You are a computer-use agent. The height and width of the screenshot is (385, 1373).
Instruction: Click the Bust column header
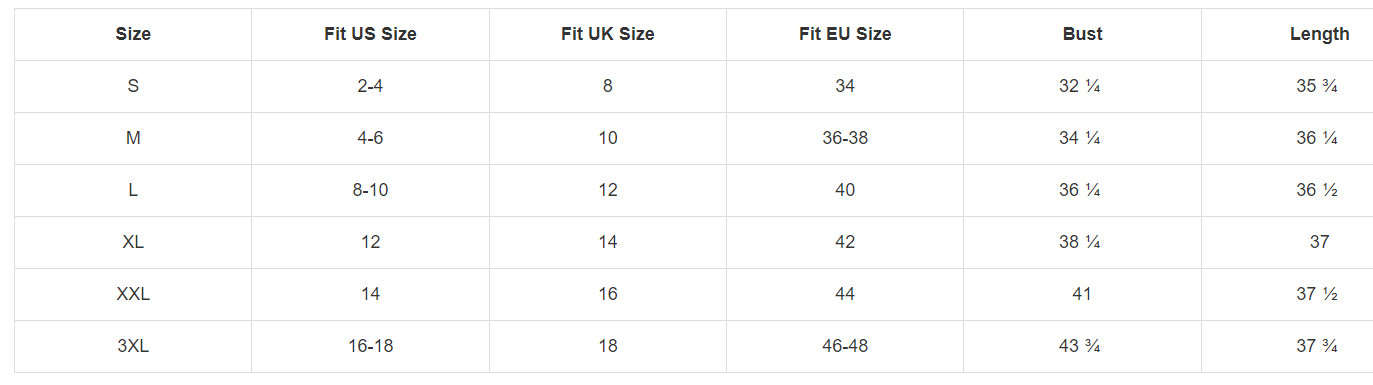1082,34
